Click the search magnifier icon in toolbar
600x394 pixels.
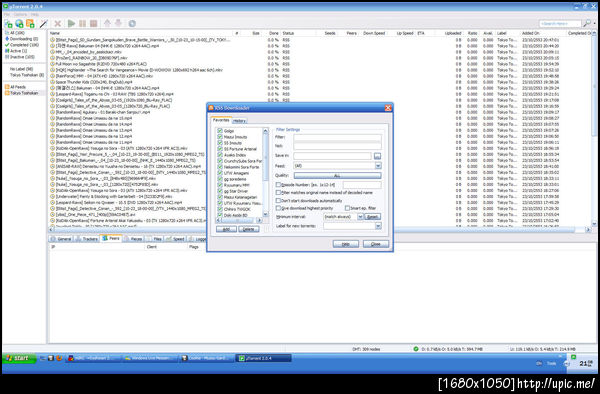(x=586, y=24)
